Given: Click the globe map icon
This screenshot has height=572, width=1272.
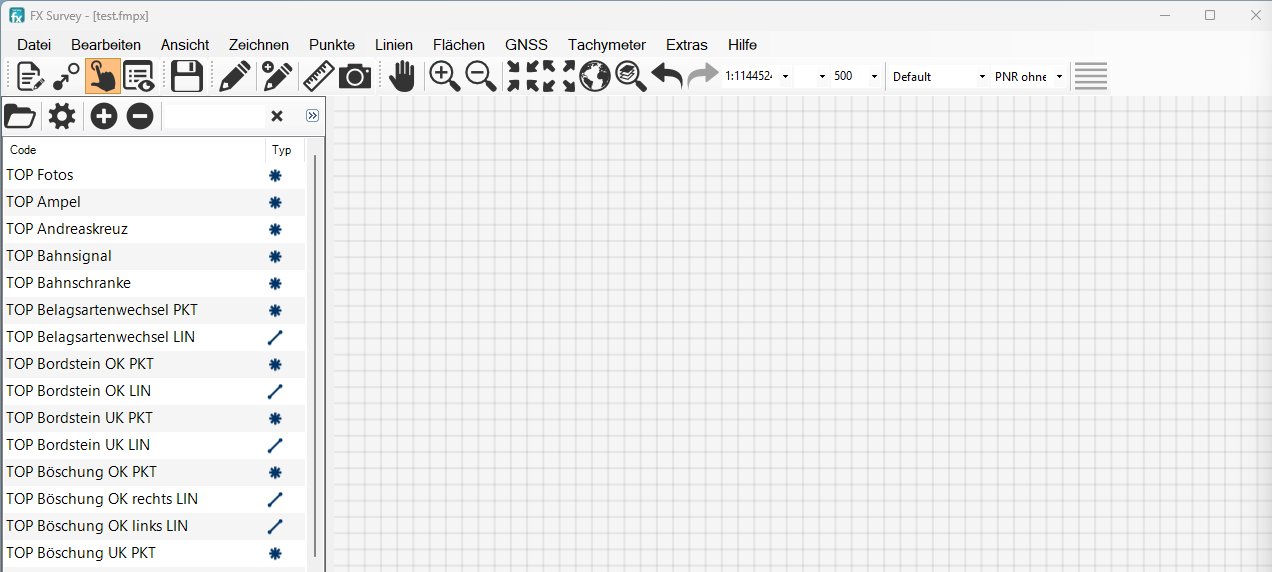Looking at the screenshot, I should (x=595, y=76).
